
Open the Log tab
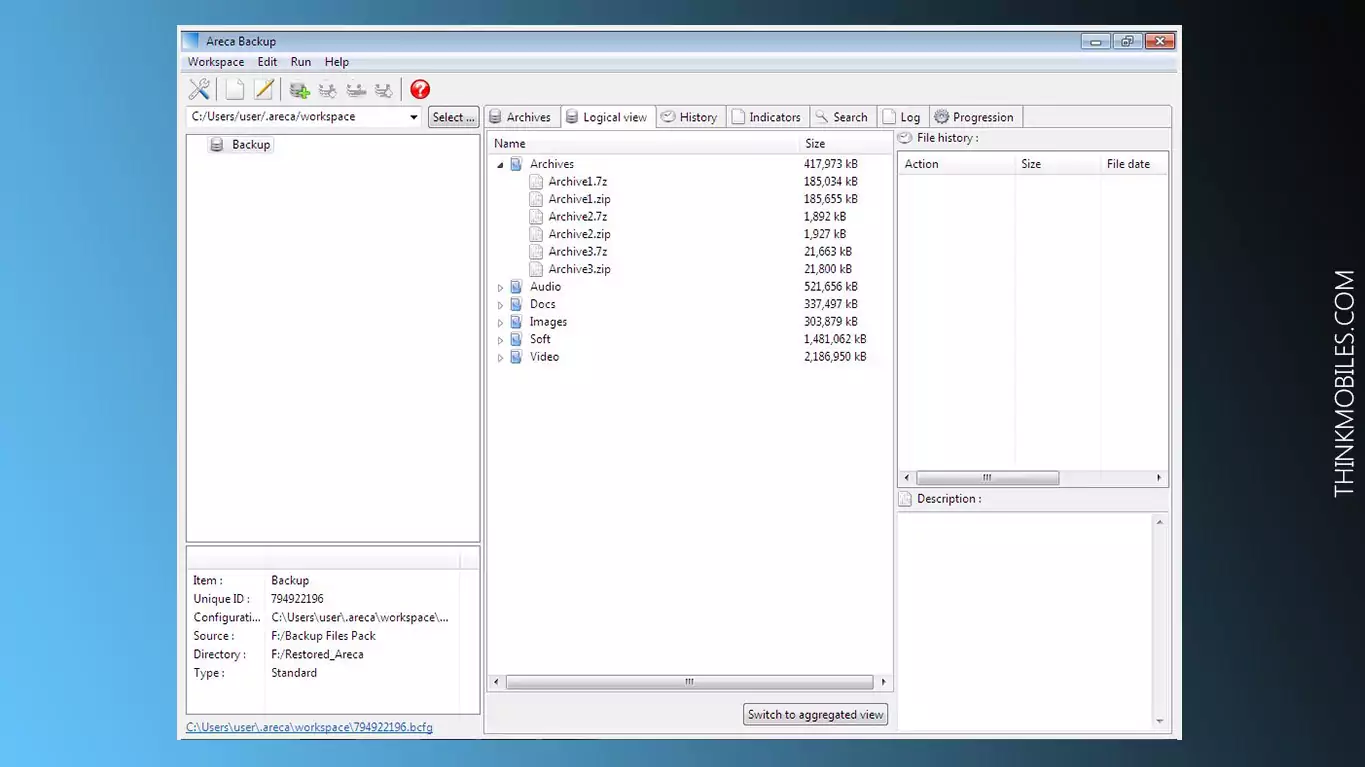902,117
